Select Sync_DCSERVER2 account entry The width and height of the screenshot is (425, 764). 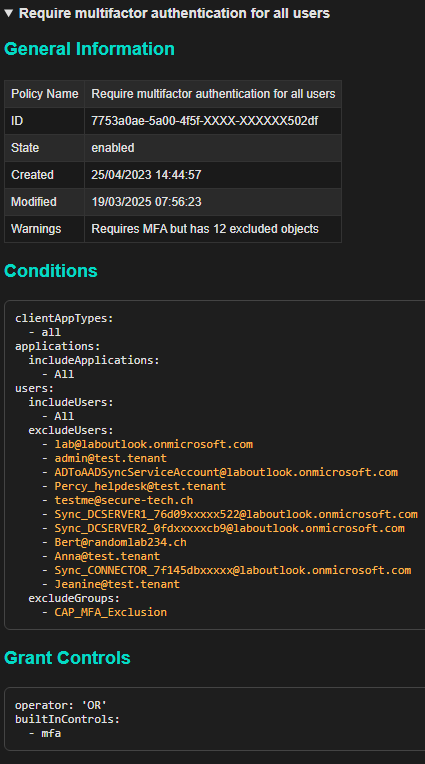(x=230, y=529)
